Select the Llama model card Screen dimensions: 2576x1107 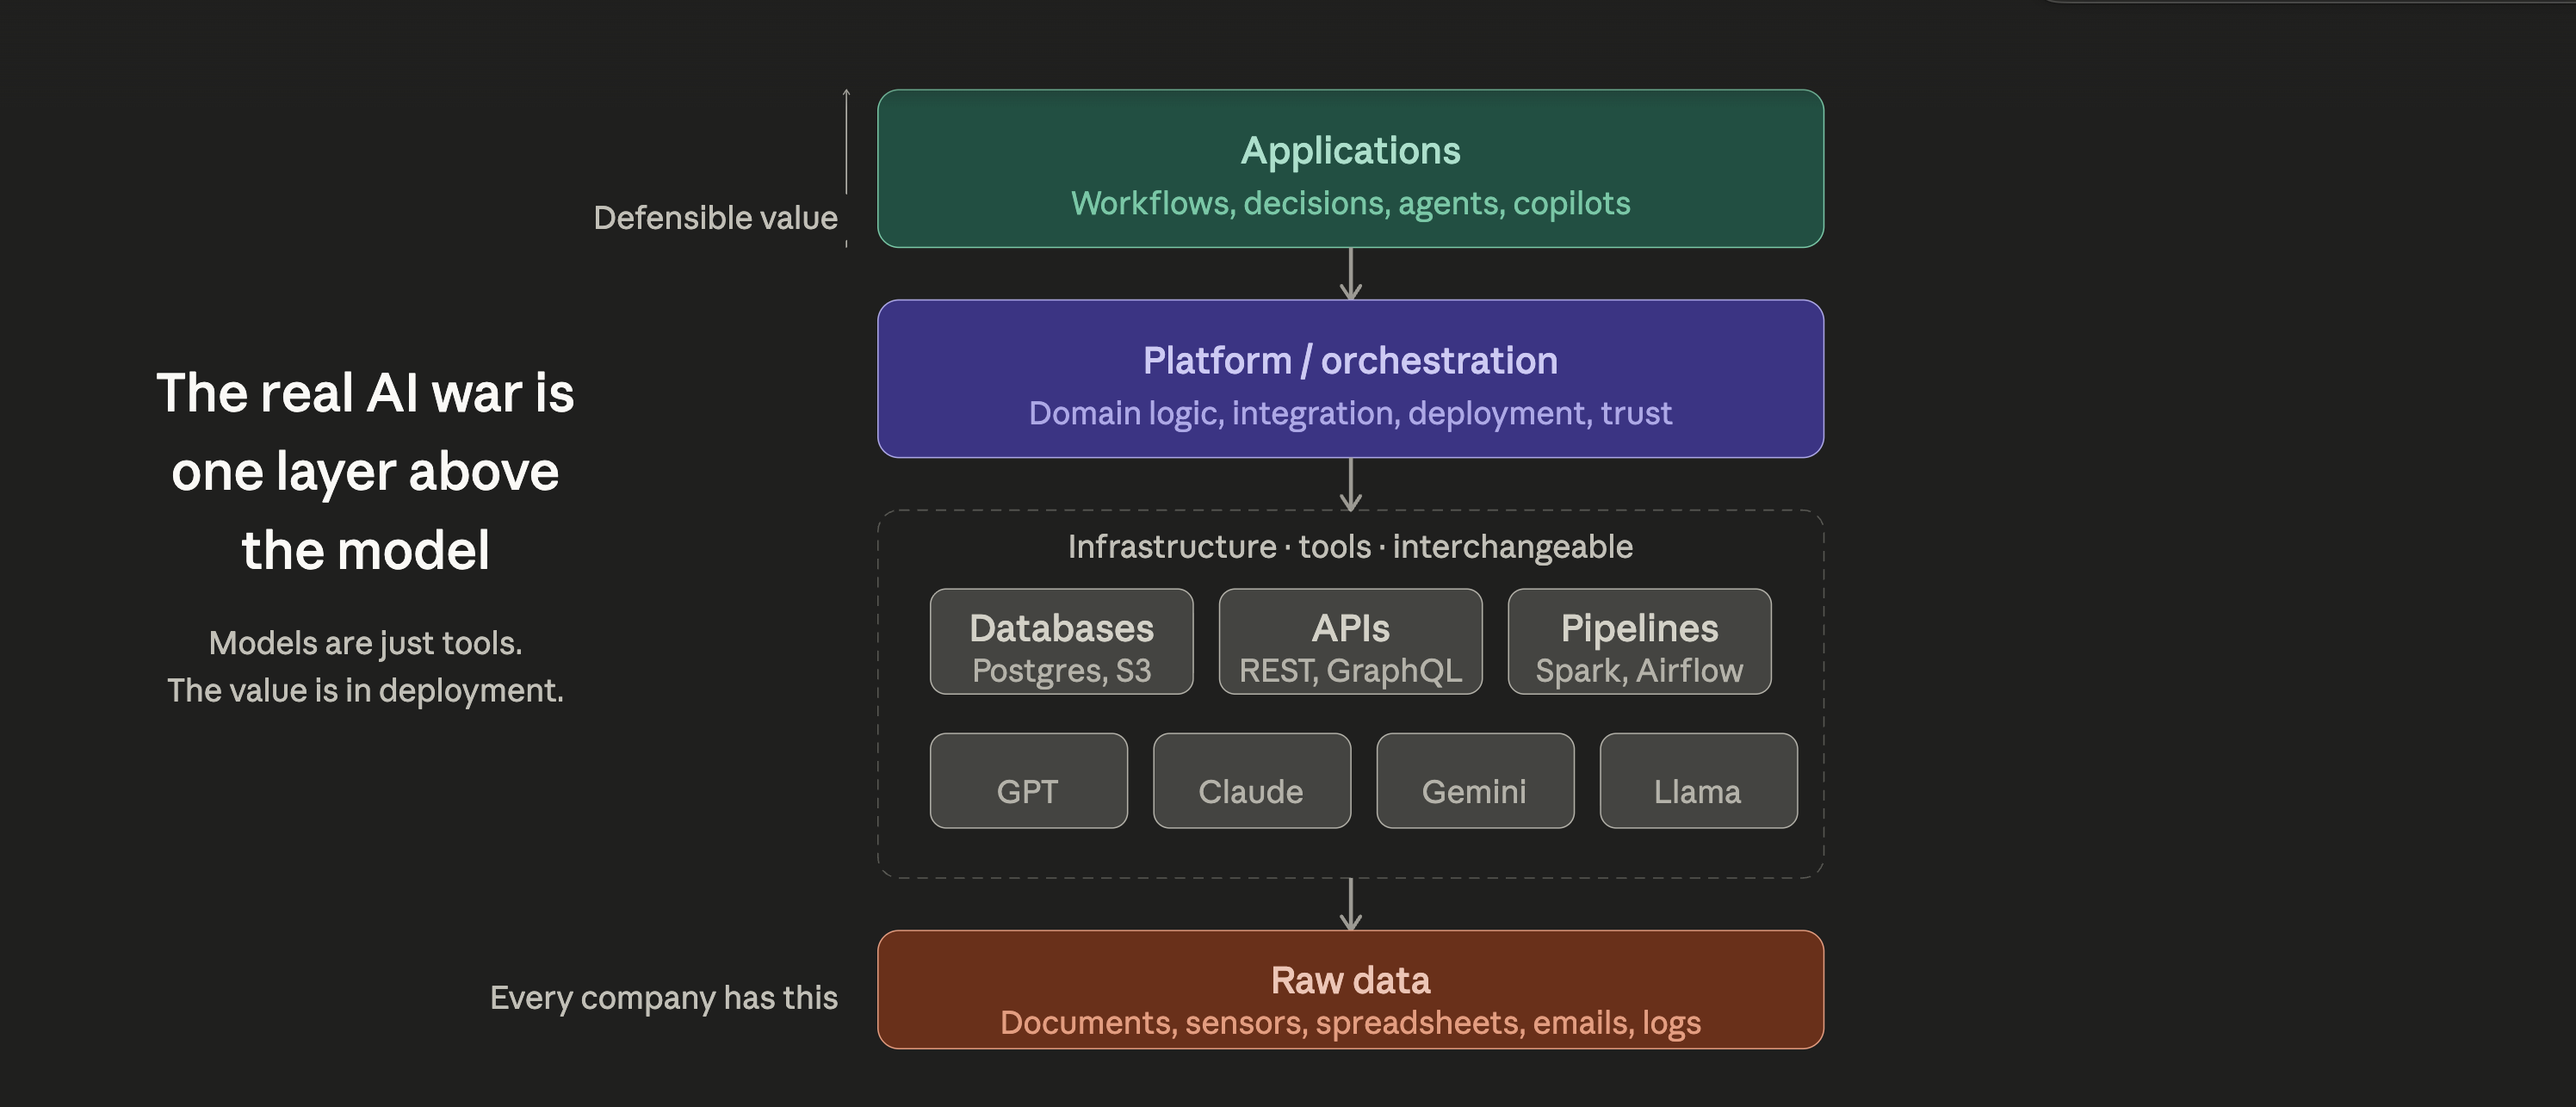pyautogui.click(x=1698, y=781)
